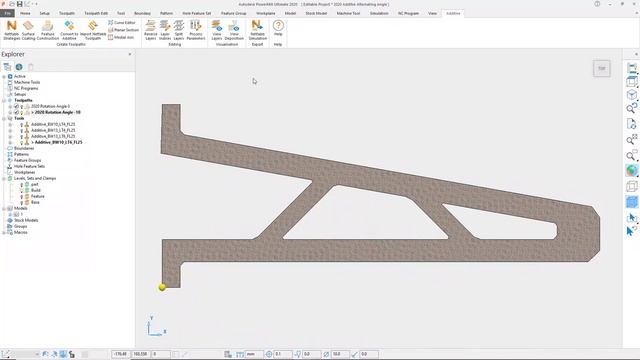Select Machine Tools in Explorer
The width and height of the screenshot is (640, 360).
coord(27,82)
